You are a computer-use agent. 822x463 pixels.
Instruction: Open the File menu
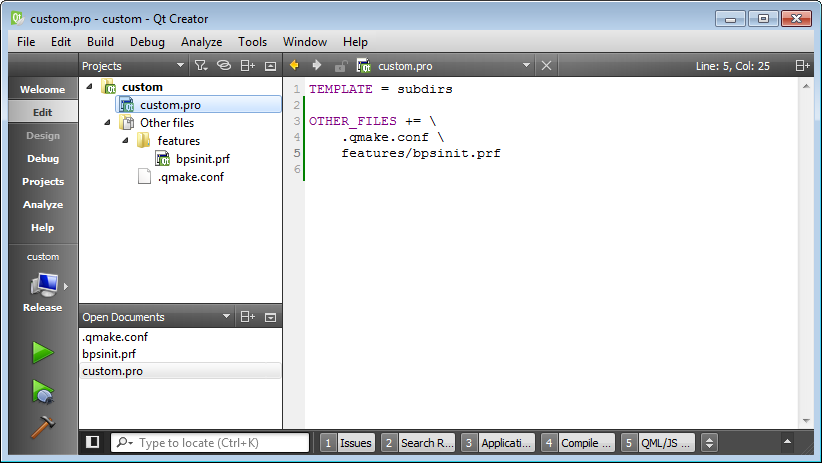(26, 42)
